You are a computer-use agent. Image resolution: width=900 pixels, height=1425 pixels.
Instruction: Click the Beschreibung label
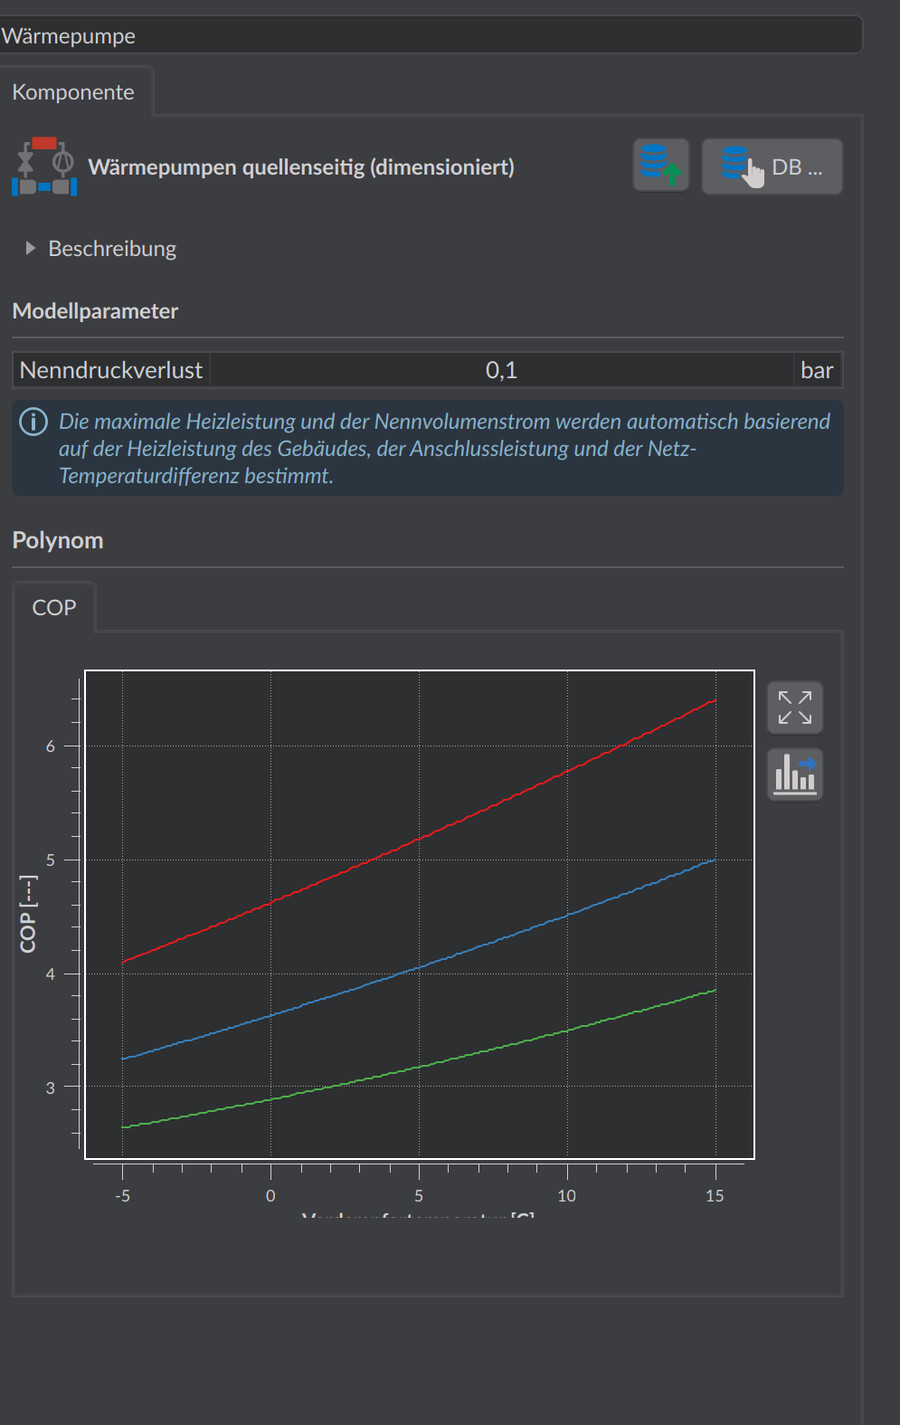pyautogui.click(x=112, y=248)
